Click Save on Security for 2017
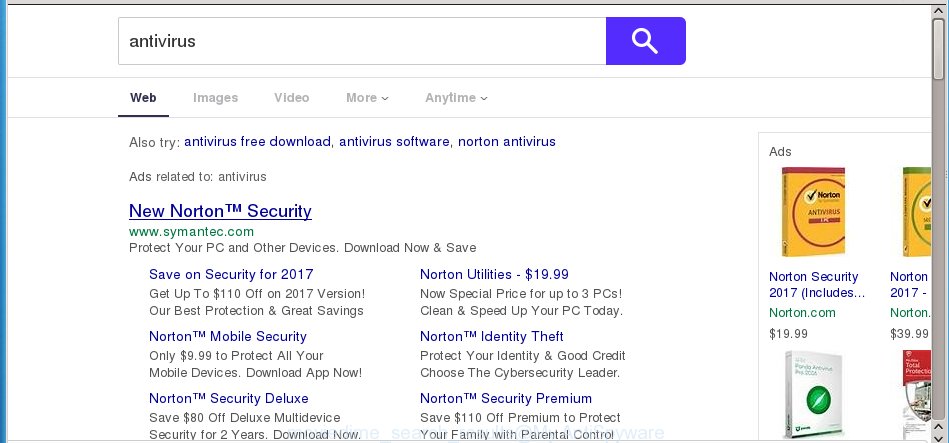949x443 pixels. (x=231, y=274)
